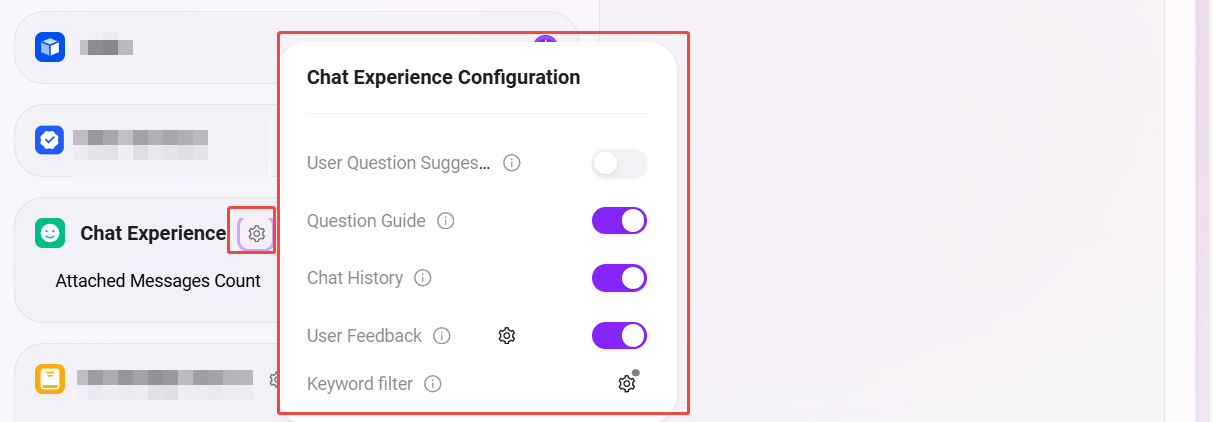Open Keyword filter settings gear
The width and height of the screenshot is (1213, 422).
626,384
